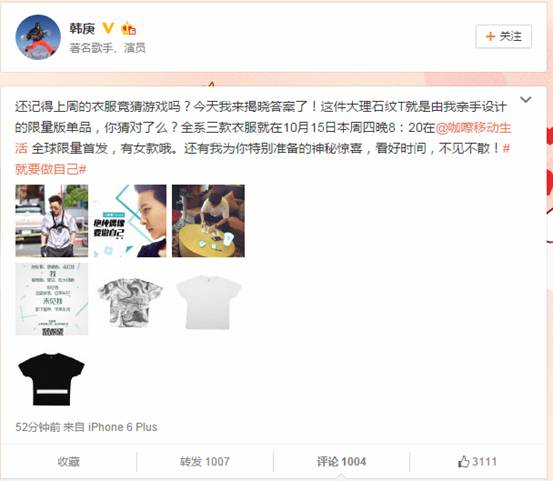Open the 转发 1007 repost tab
Image resolution: width=553 pixels, height=481 pixels.
[x=205, y=462]
